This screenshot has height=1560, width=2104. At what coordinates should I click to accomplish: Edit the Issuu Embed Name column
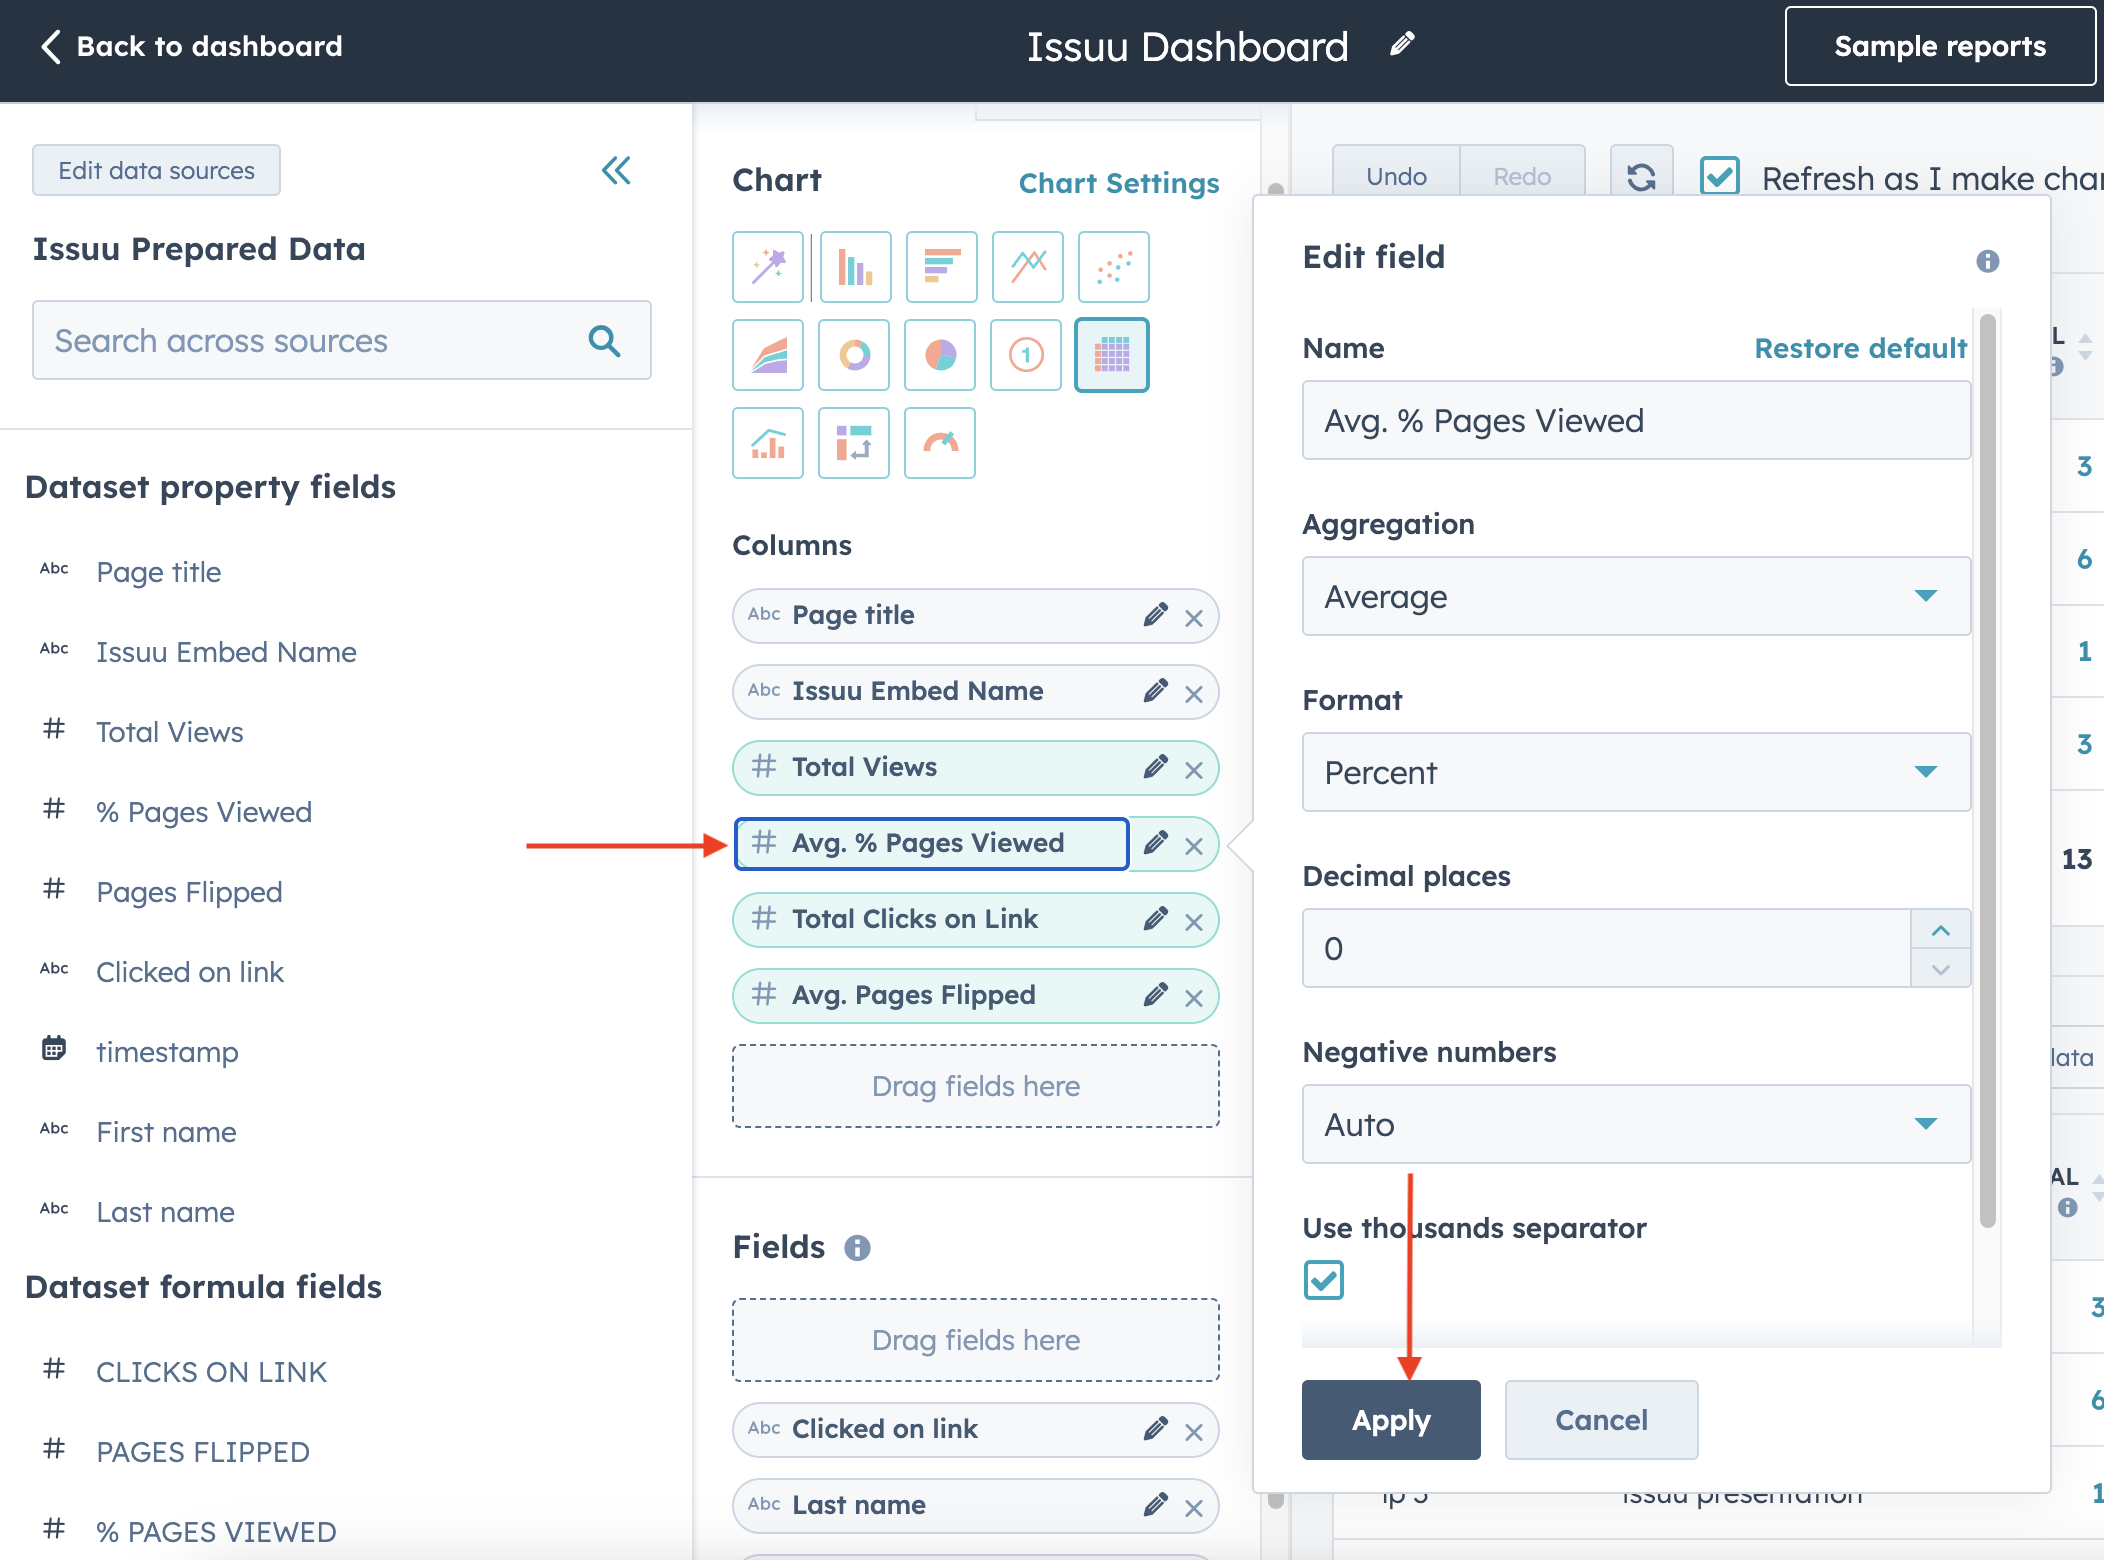click(1155, 691)
